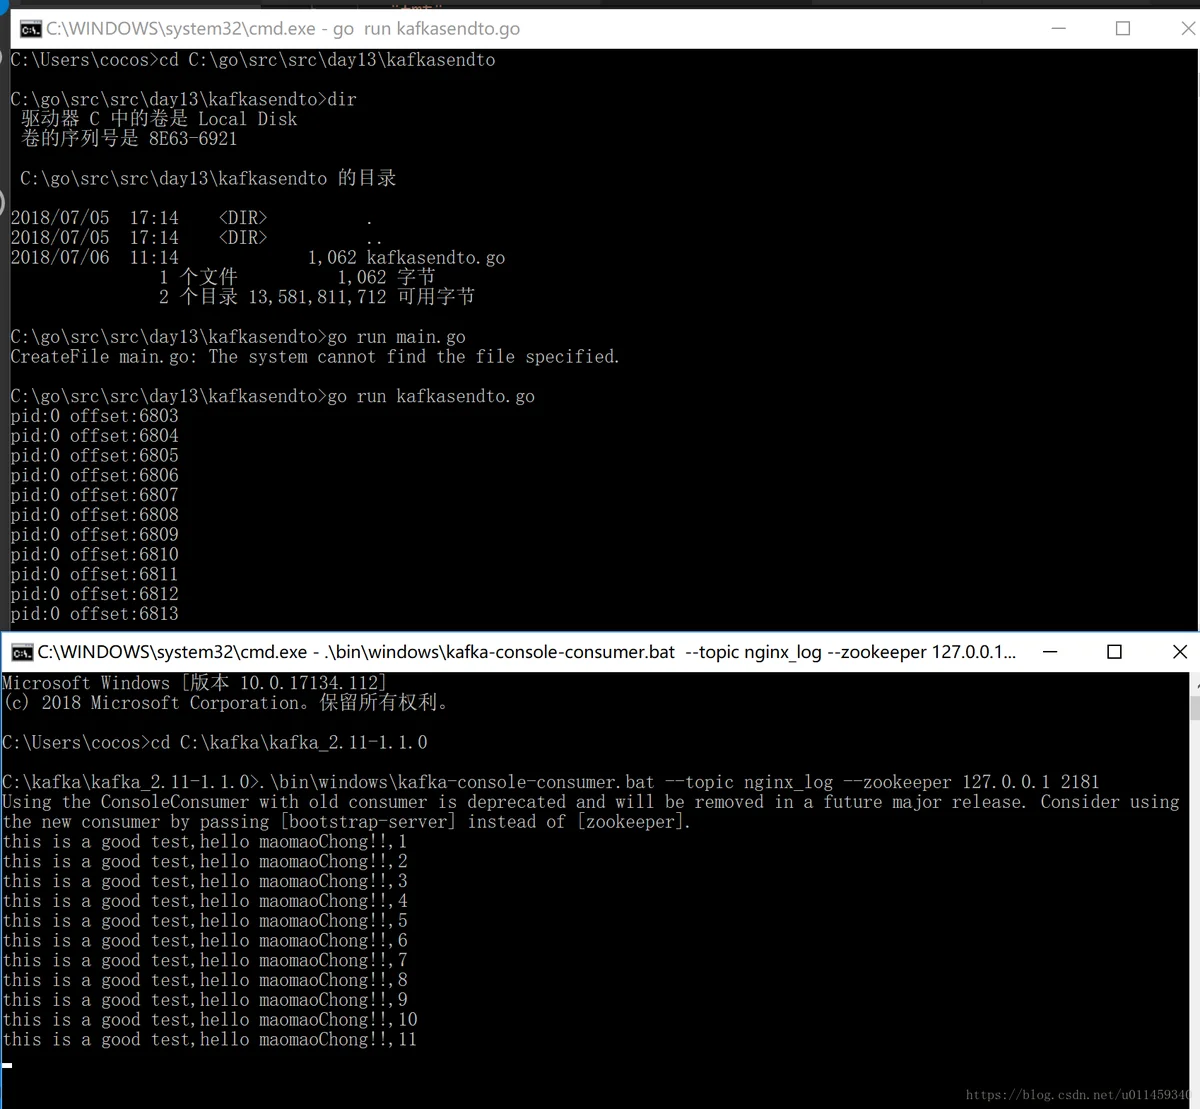Click the line "pid:0 offset:6809"
The width and height of the screenshot is (1200, 1109).
click(x=94, y=535)
